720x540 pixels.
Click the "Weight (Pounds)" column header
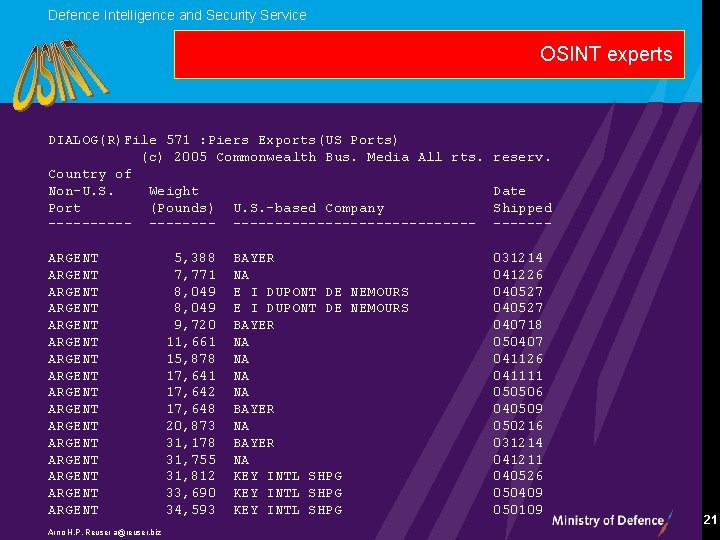pos(181,200)
